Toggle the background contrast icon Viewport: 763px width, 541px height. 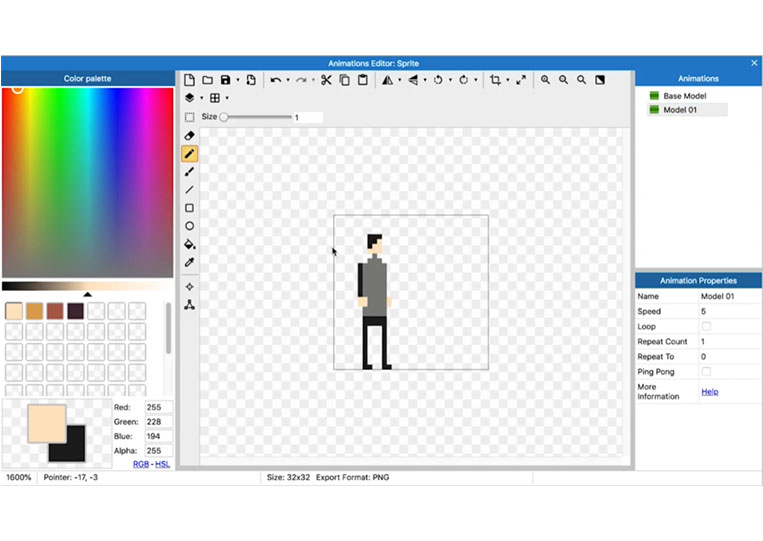tap(600, 80)
